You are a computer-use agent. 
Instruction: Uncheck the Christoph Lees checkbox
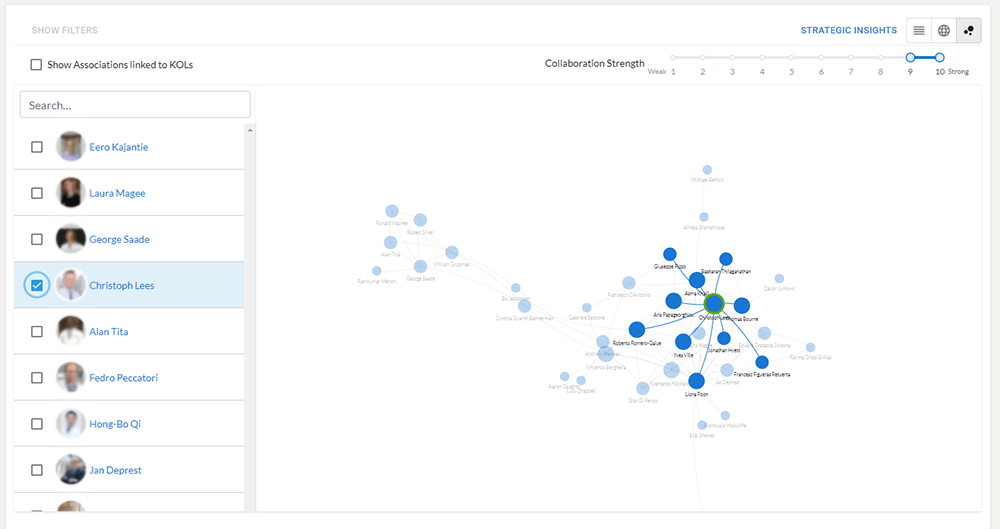click(x=37, y=286)
